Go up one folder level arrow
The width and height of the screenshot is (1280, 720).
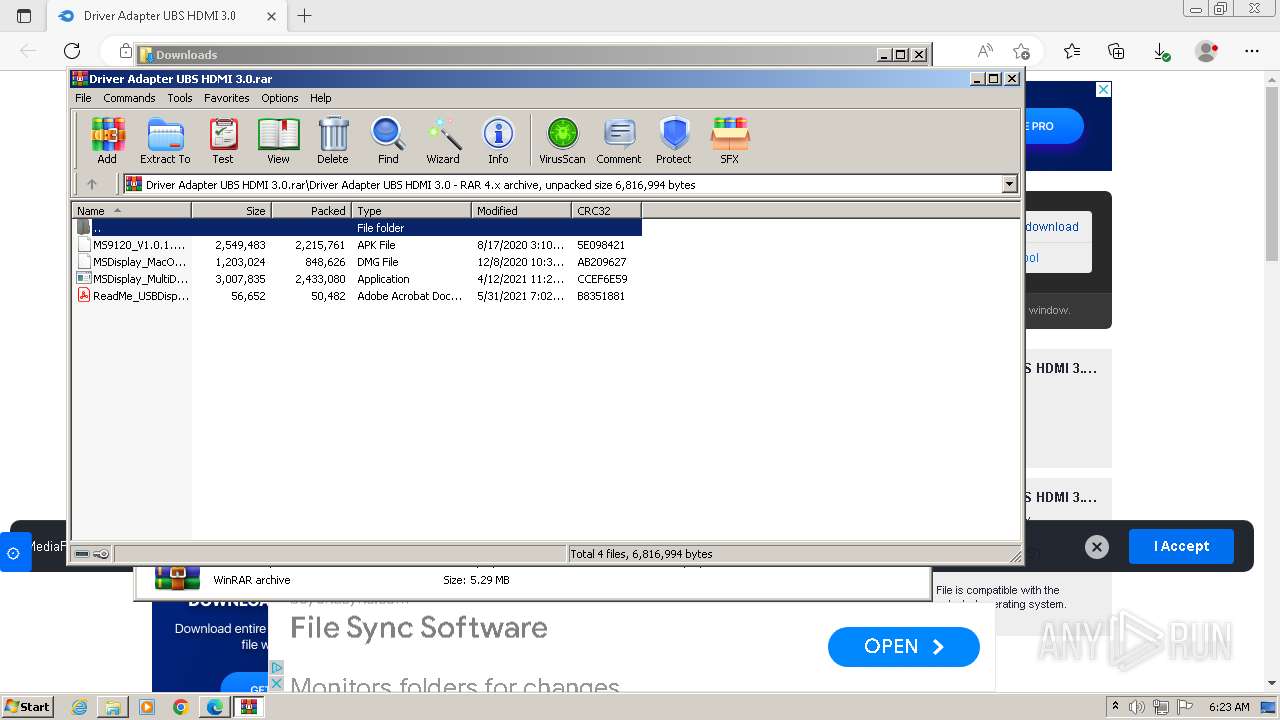click(92, 184)
